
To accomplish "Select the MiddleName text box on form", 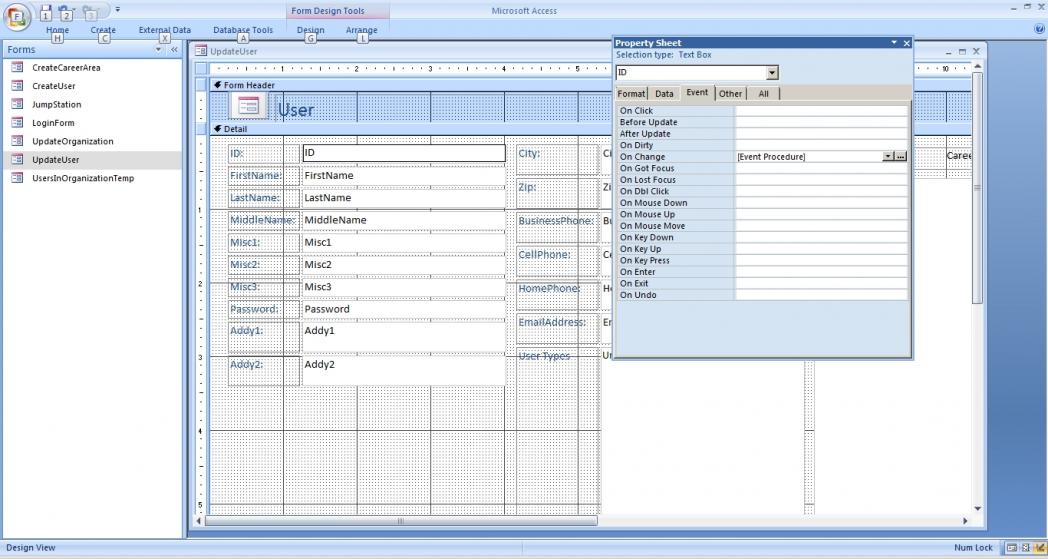I will coord(404,220).
